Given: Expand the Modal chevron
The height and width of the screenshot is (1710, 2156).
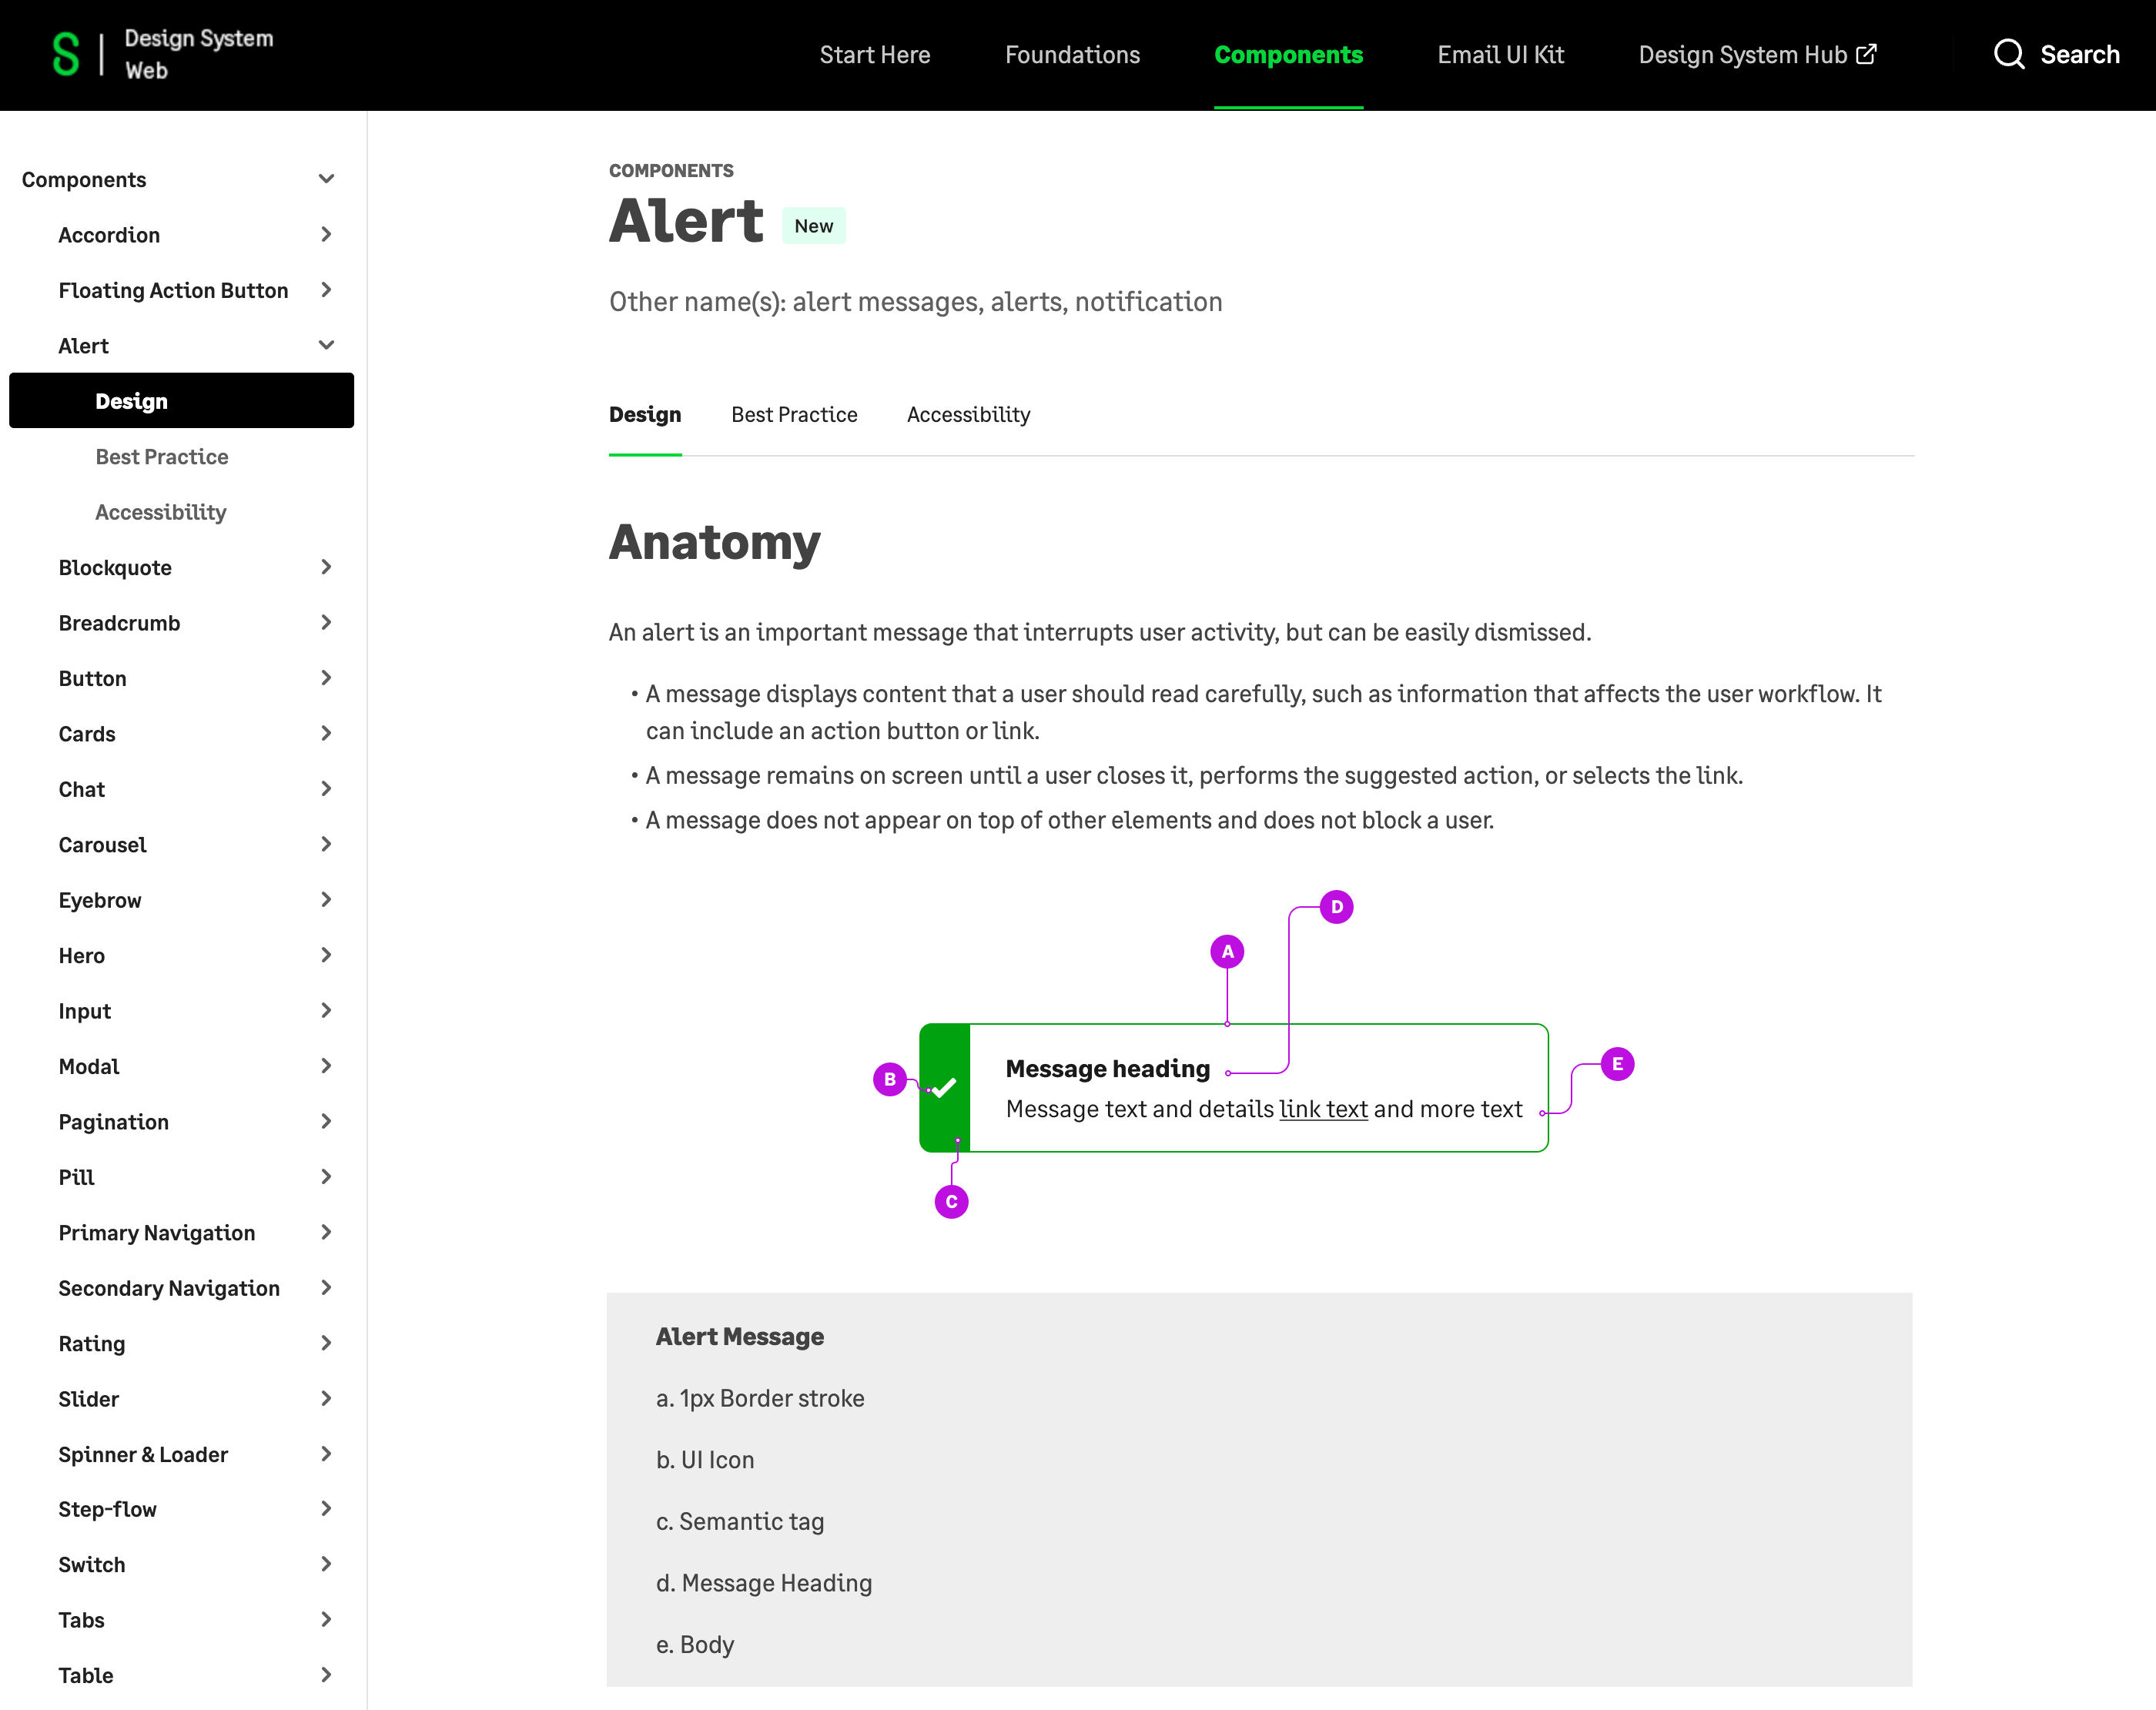Looking at the screenshot, I should 326,1066.
